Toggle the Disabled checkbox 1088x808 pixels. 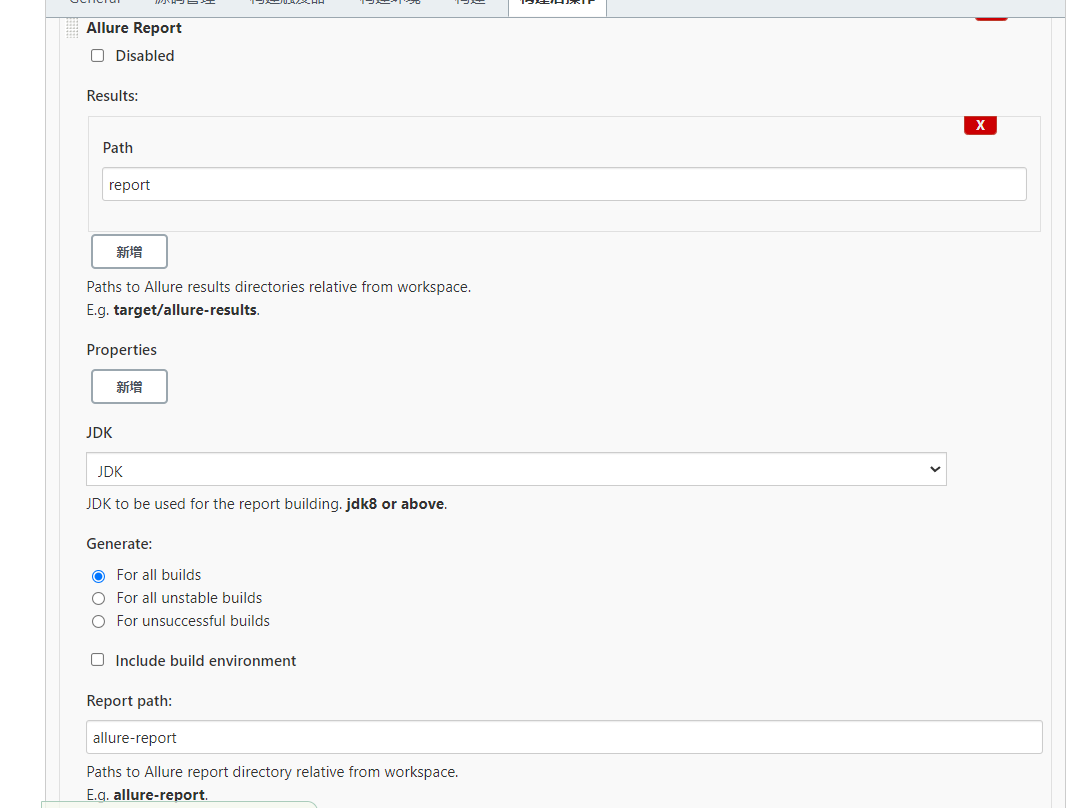(x=98, y=56)
